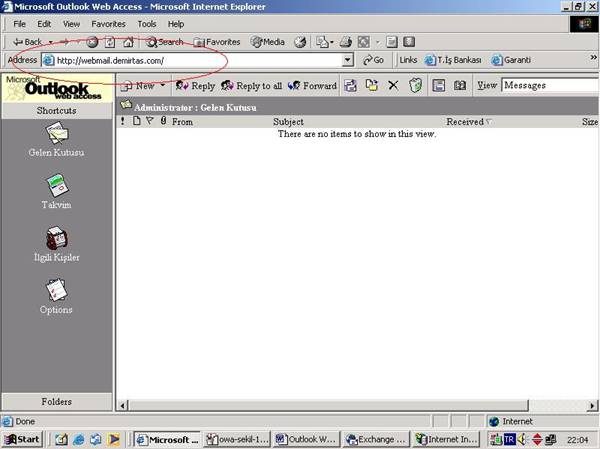The image size is (600, 449).
Task: Open the İlgili Kişiler contacts shortcut
Action: click(x=57, y=238)
